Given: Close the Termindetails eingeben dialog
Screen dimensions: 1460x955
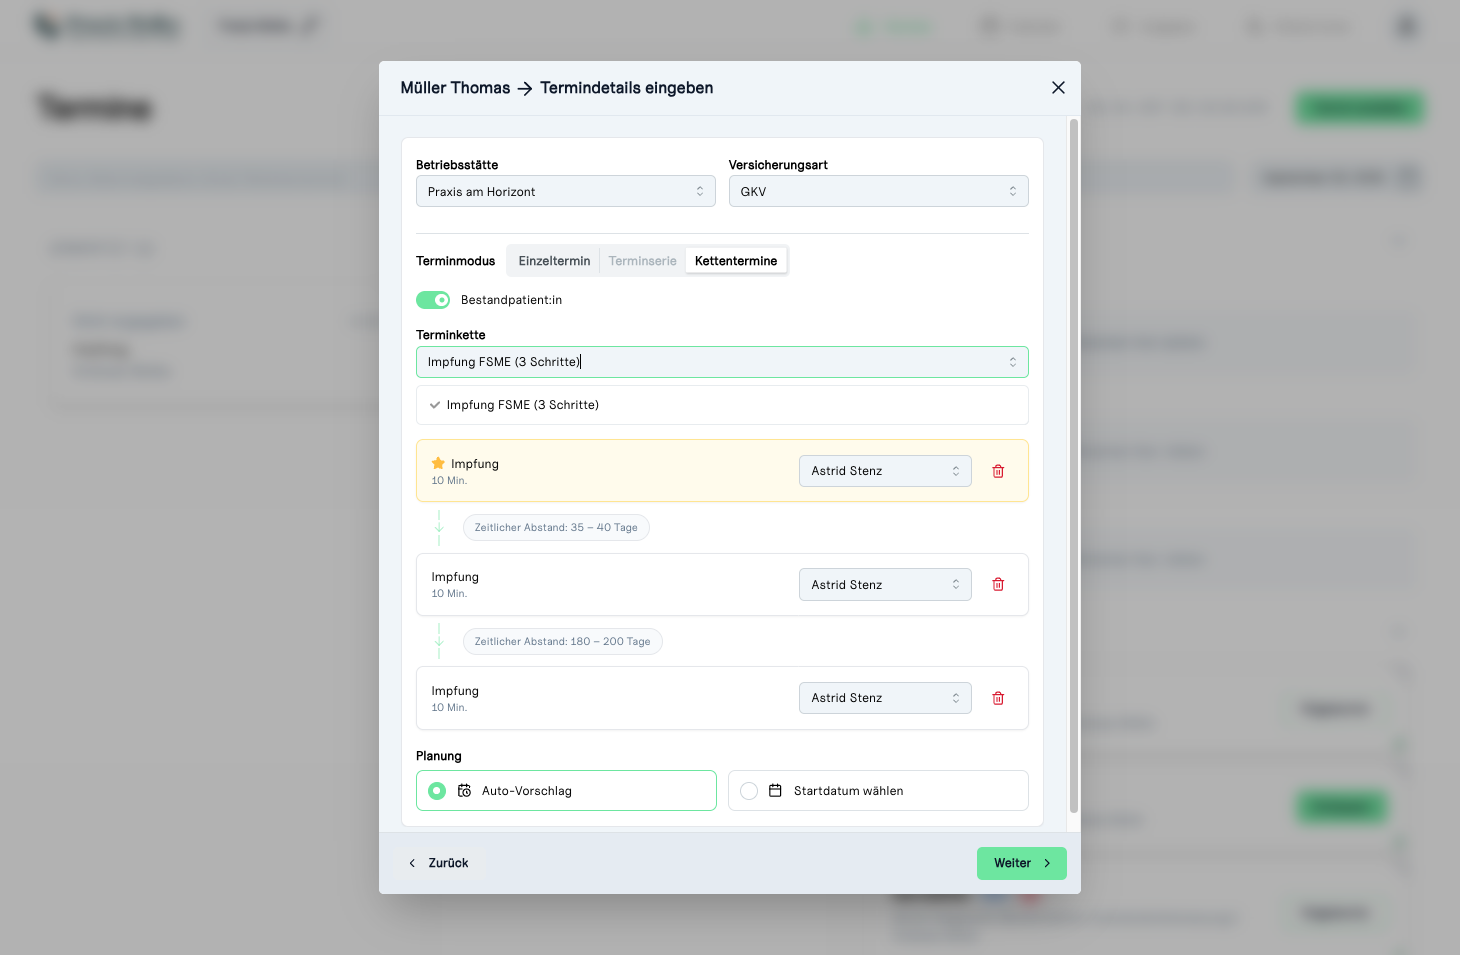Looking at the screenshot, I should [1058, 88].
